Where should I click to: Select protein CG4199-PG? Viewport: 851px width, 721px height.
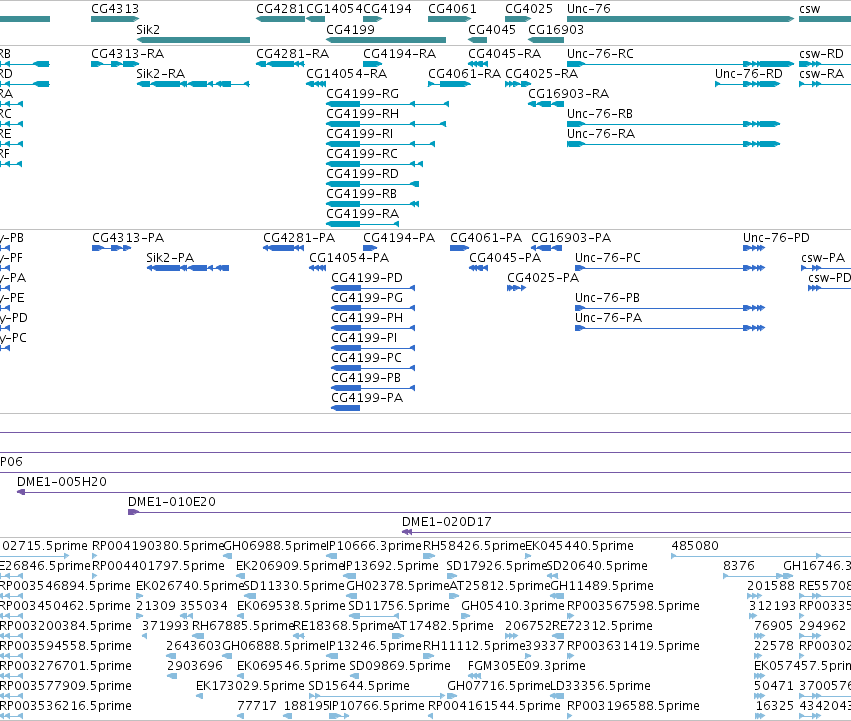[x=367, y=298]
